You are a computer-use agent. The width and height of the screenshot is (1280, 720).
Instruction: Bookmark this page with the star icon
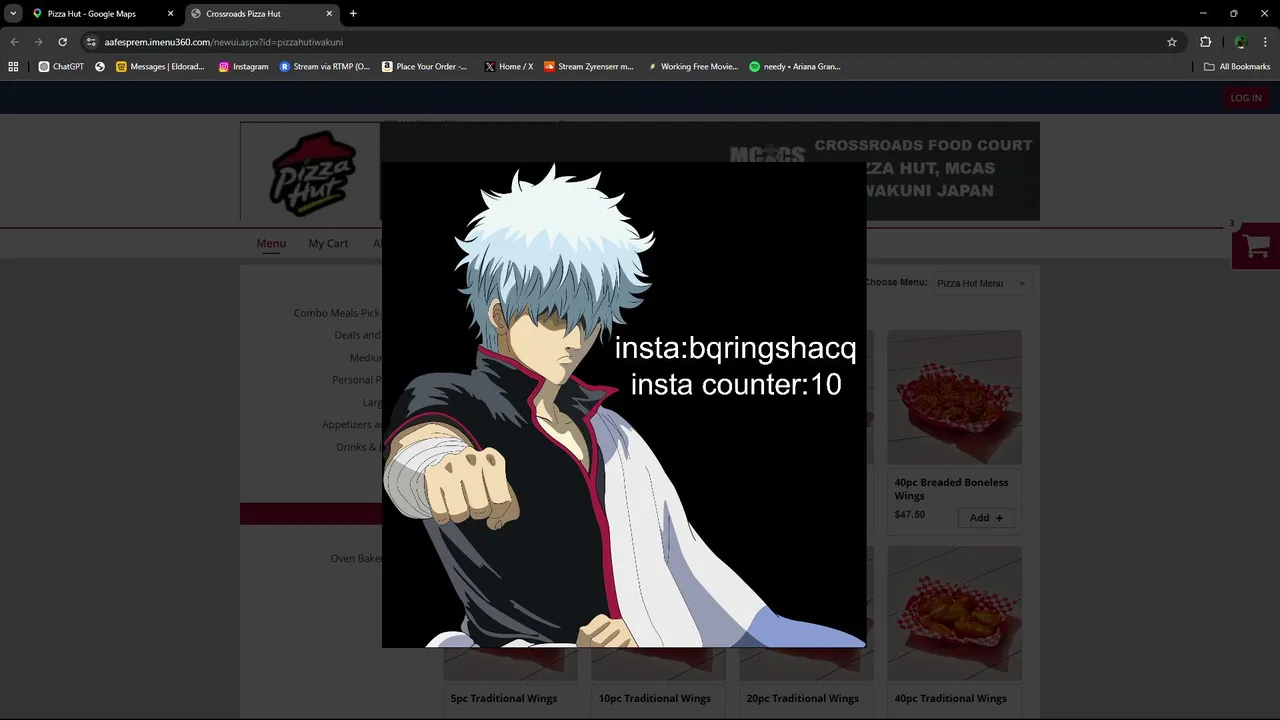[x=1172, y=42]
